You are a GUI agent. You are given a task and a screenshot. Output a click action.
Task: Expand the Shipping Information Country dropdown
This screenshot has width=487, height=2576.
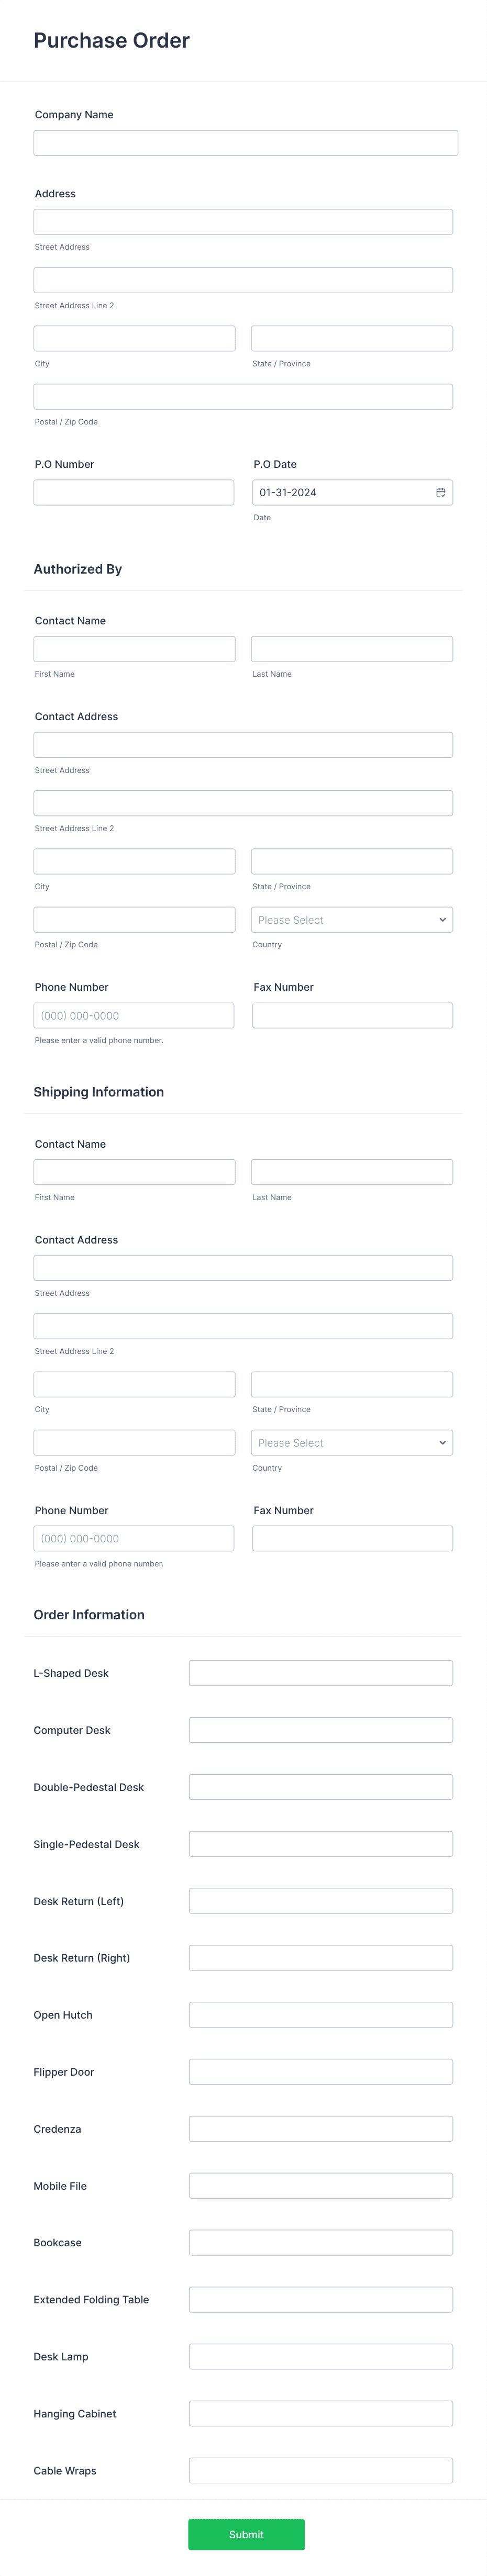(x=352, y=1442)
